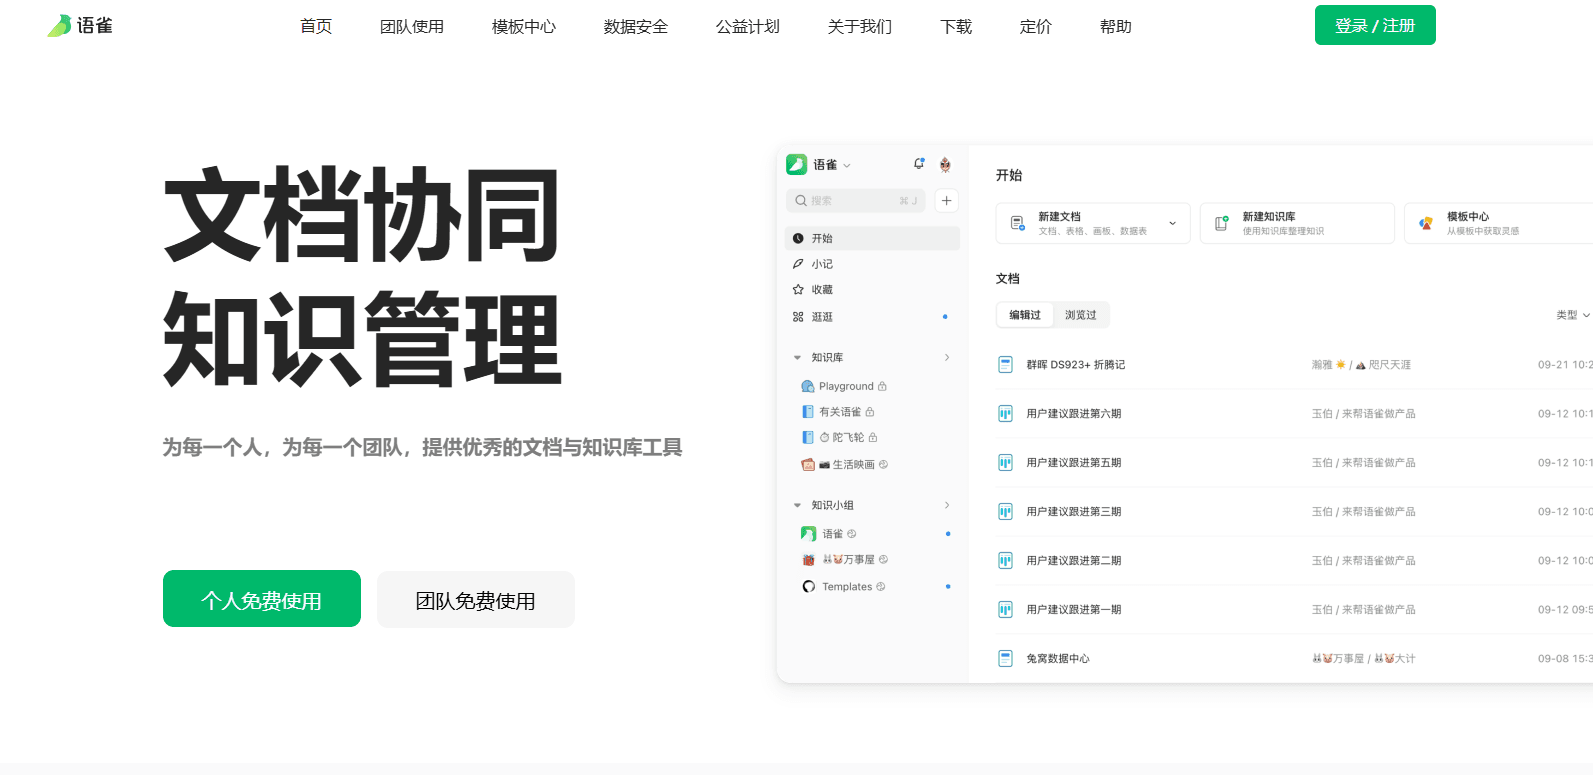Click the Yuque logo in the site header

point(80,26)
